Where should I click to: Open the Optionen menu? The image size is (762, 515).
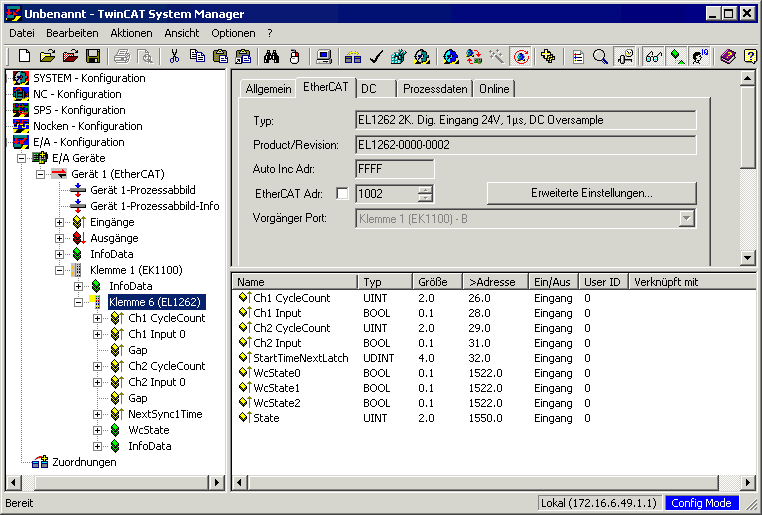pos(233,33)
